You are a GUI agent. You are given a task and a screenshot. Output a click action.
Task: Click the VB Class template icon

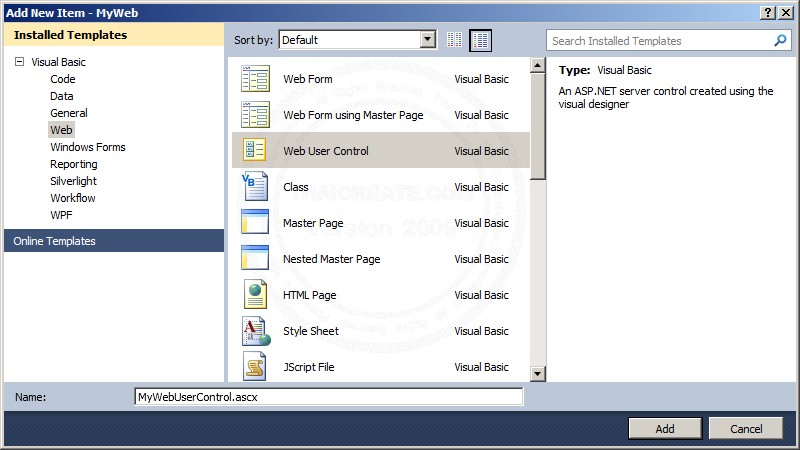(x=255, y=187)
